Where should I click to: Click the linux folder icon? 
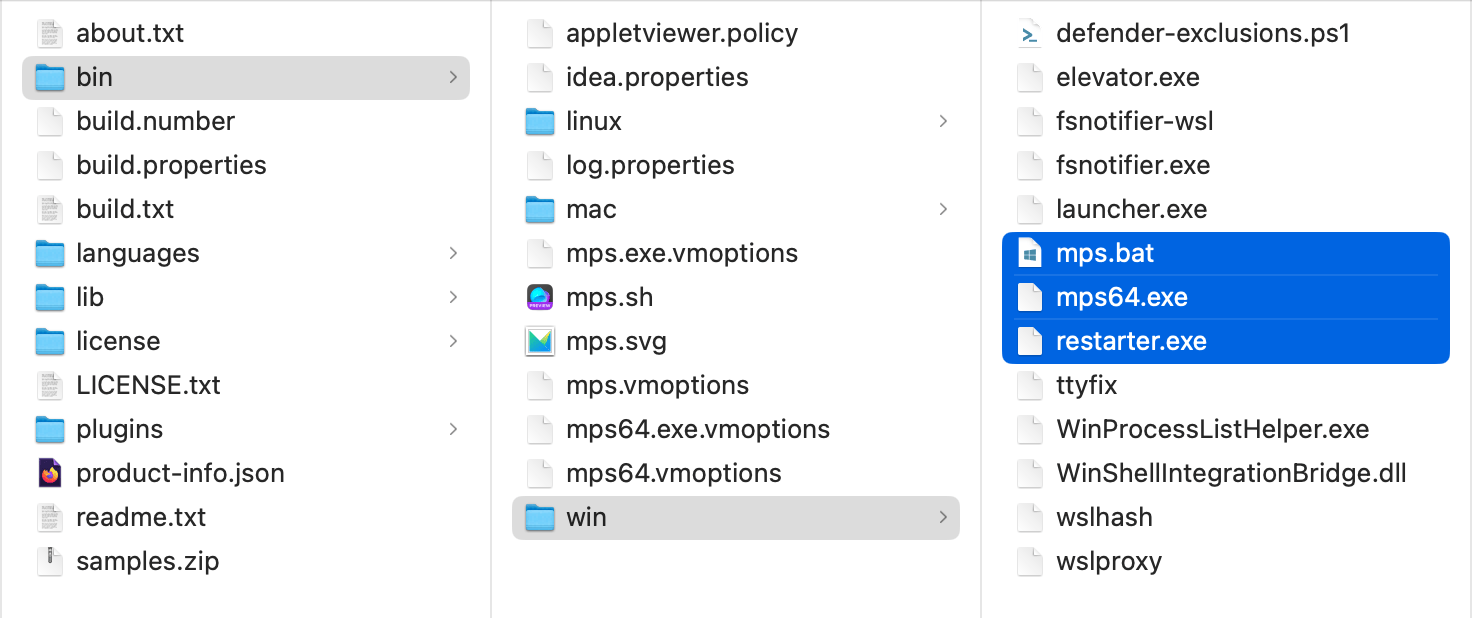(x=540, y=121)
